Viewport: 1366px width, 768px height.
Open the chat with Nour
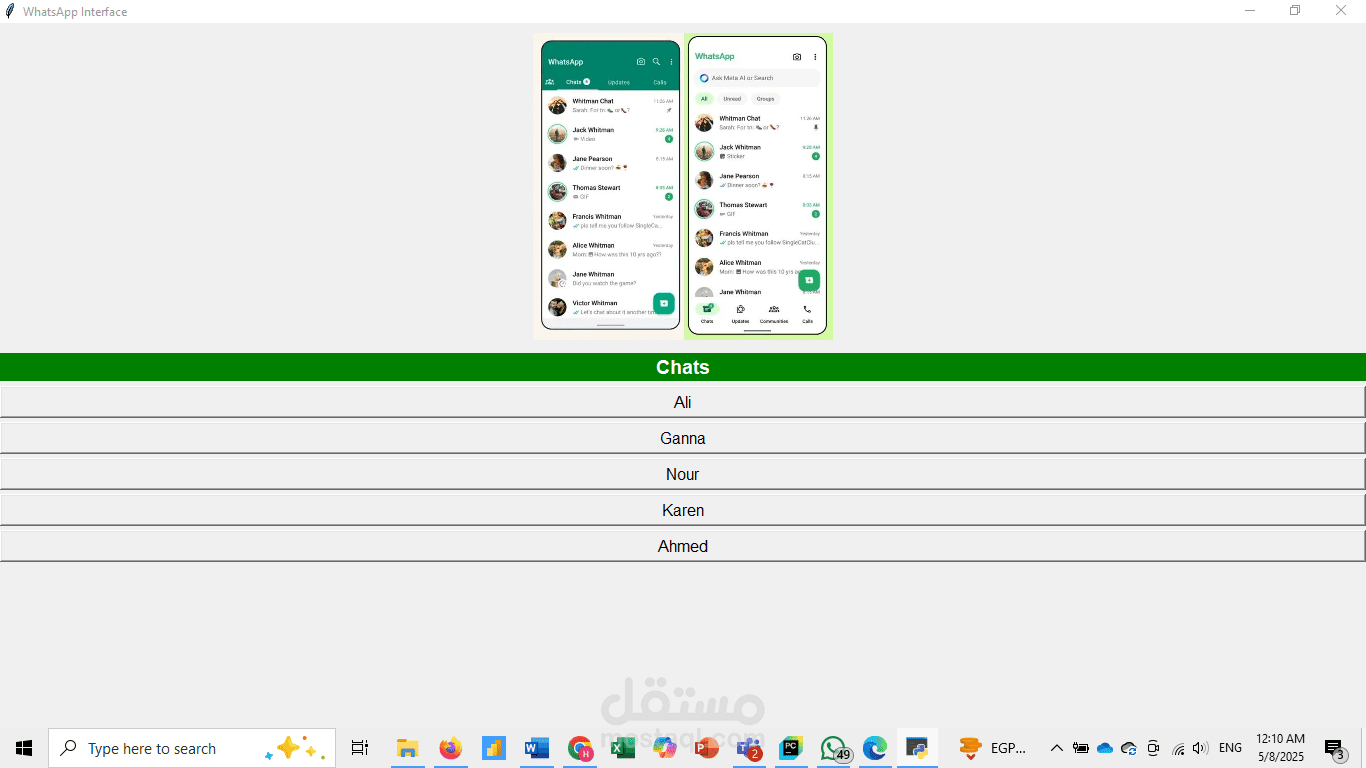[683, 474]
